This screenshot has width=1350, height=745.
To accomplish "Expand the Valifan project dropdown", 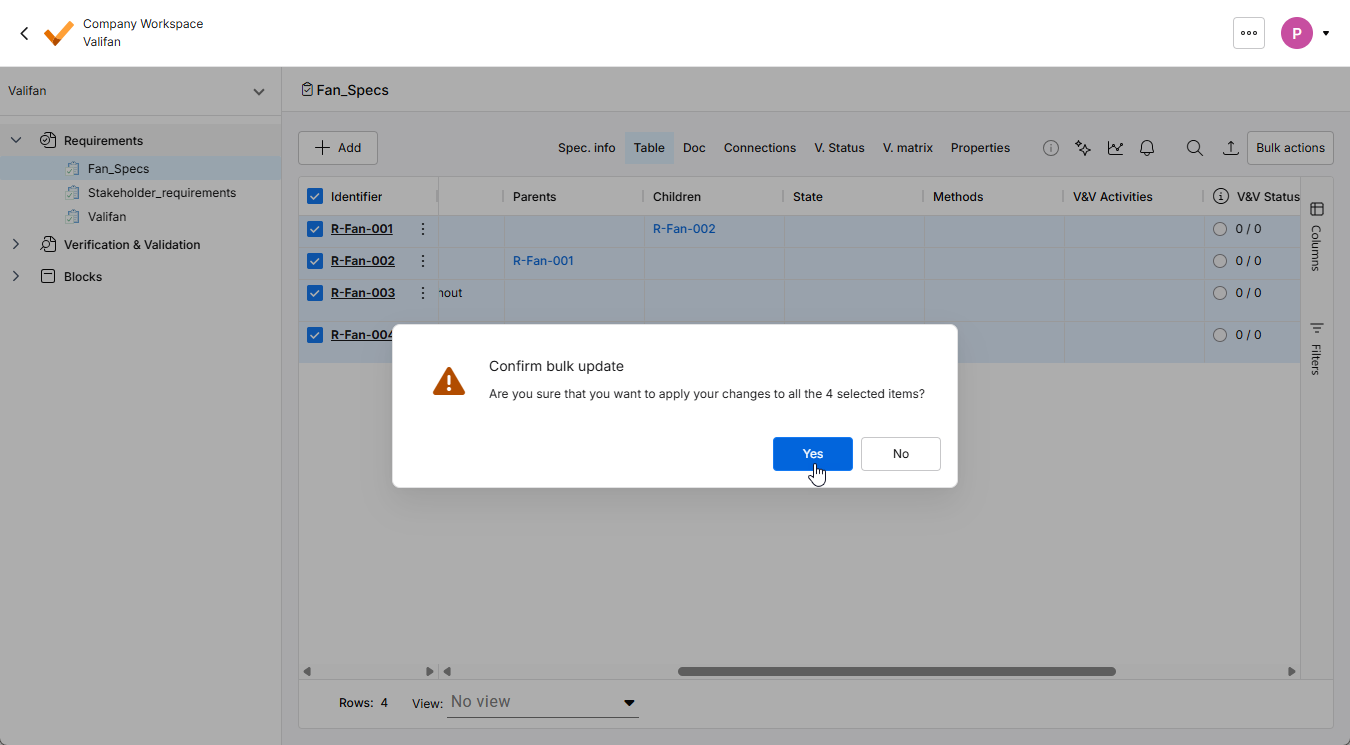I will tap(258, 92).
